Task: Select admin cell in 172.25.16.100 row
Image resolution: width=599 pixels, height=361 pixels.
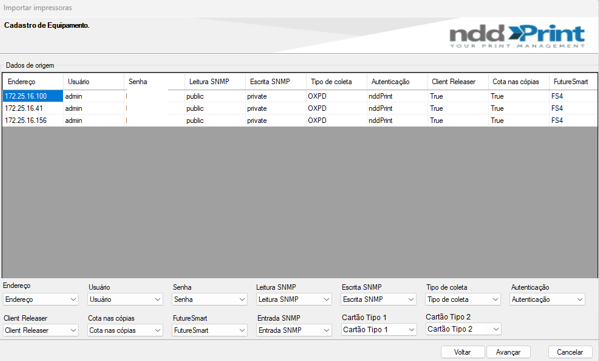Action: [94, 96]
